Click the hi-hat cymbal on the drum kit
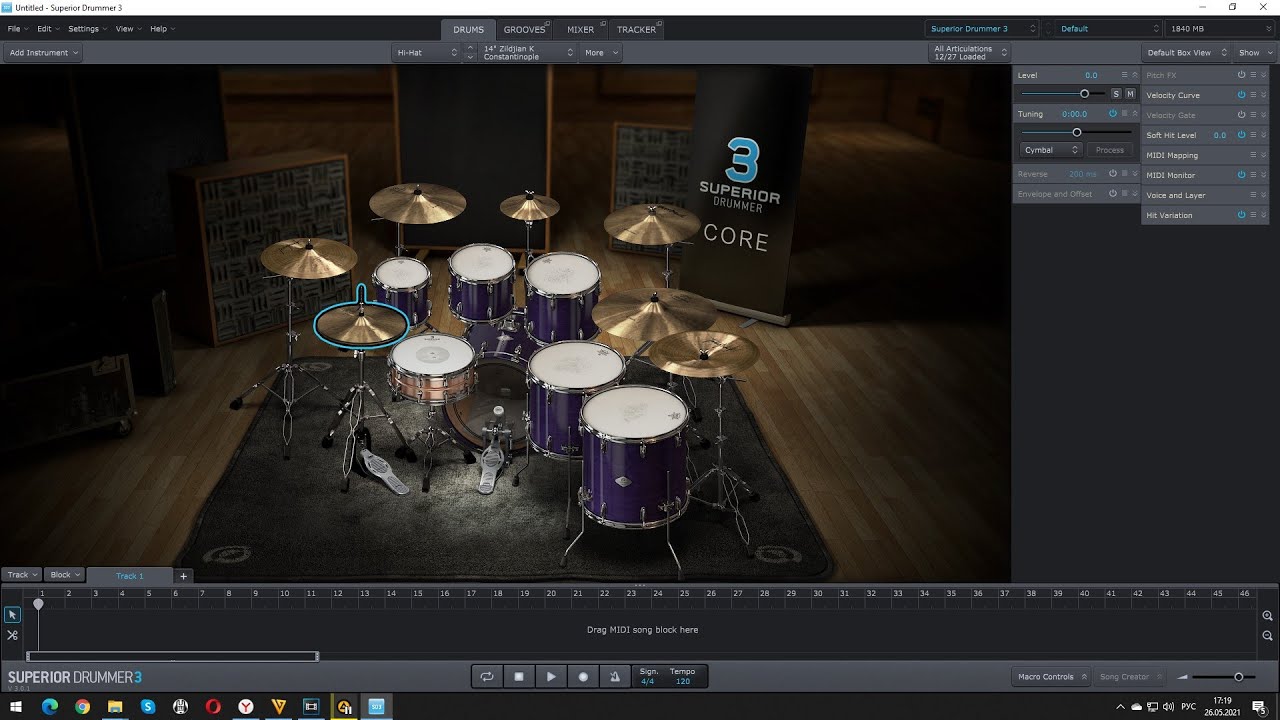The image size is (1280, 720). (x=362, y=324)
